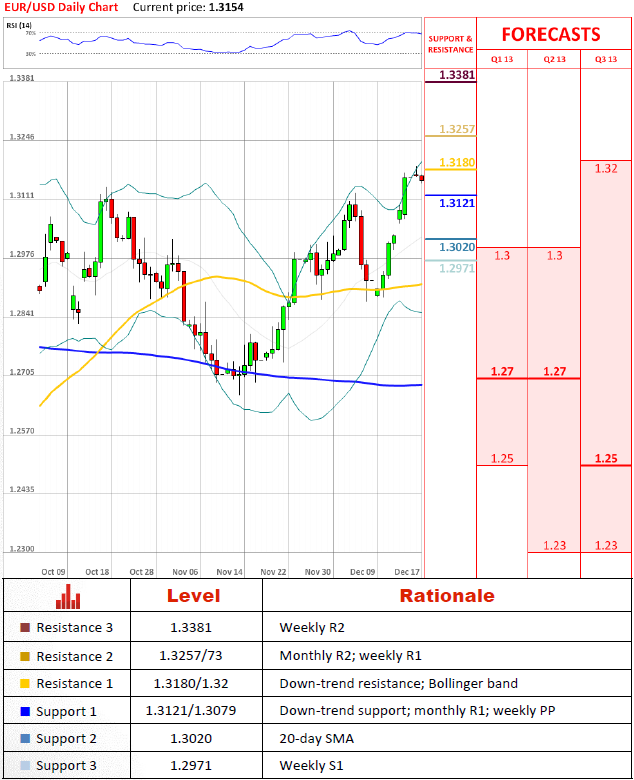Click the 'Resistance 1' row label

pos(75,684)
